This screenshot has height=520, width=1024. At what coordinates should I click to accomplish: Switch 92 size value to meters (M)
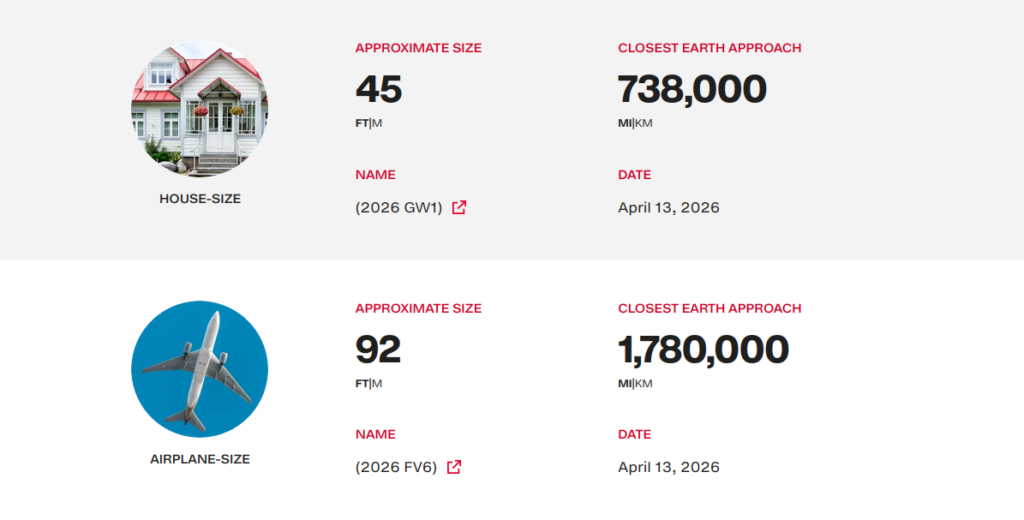[377, 383]
